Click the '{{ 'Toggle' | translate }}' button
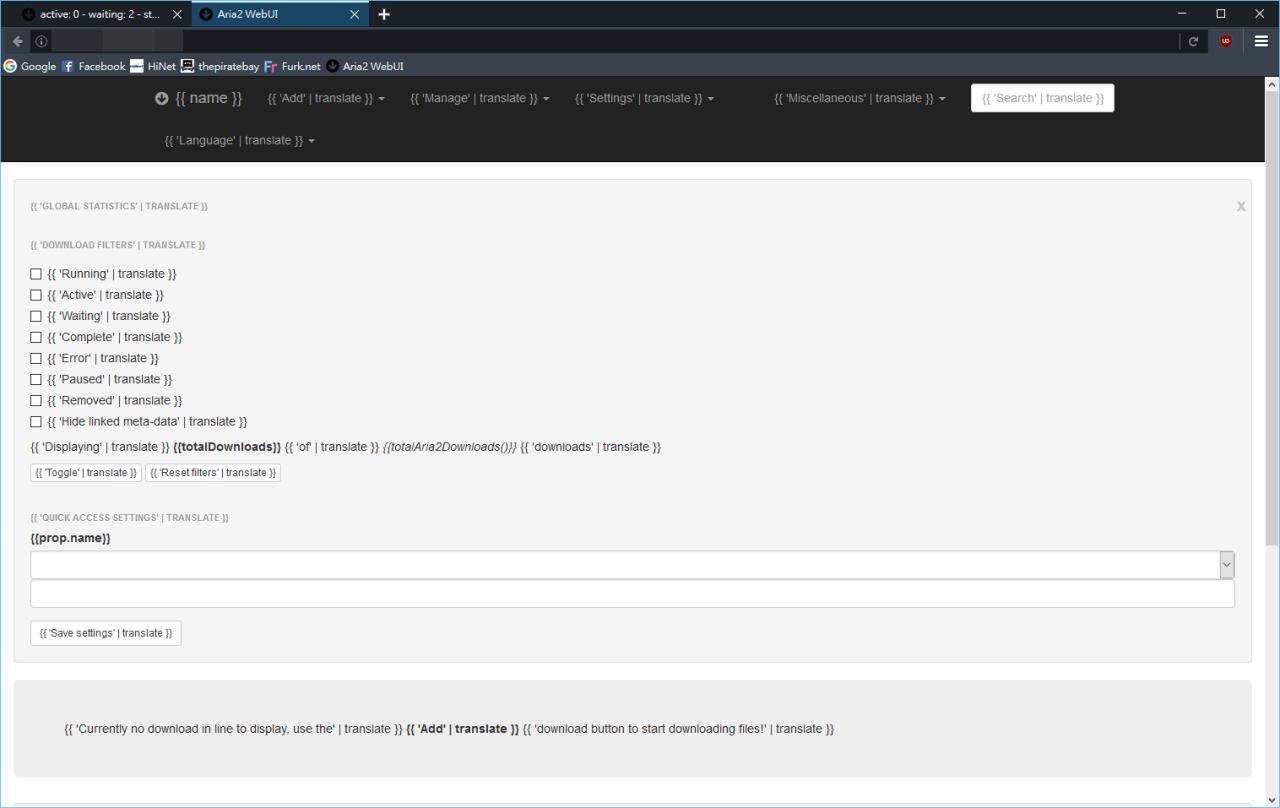 pyautogui.click(x=86, y=473)
